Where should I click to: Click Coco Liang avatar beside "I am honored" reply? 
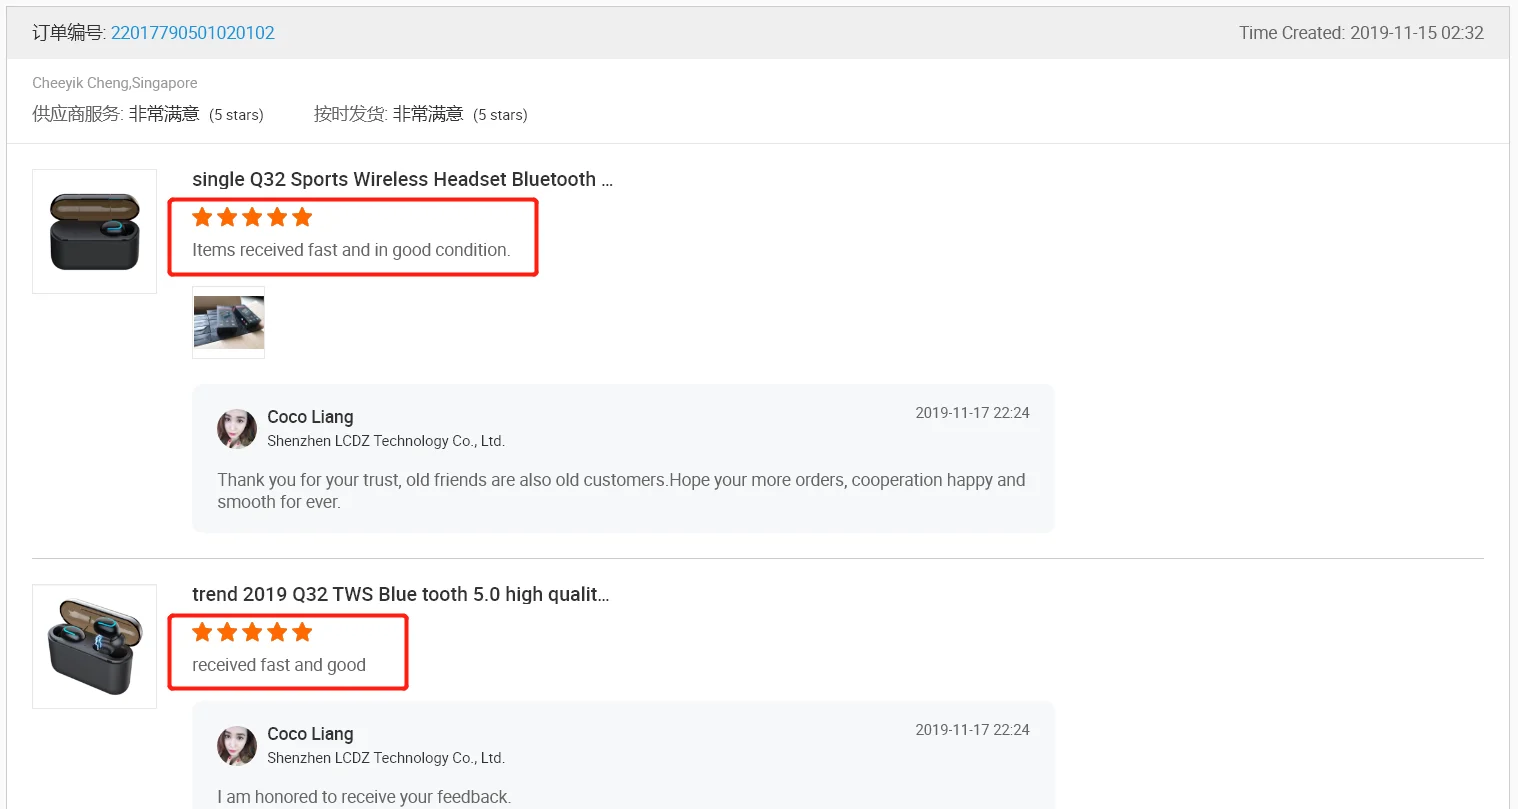(237, 746)
